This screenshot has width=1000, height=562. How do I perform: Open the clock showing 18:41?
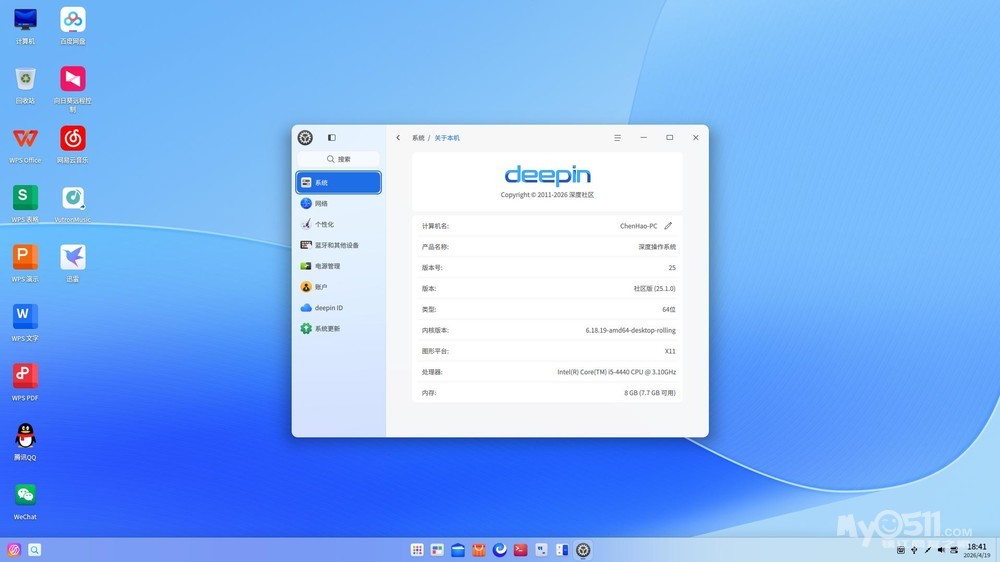coord(977,550)
